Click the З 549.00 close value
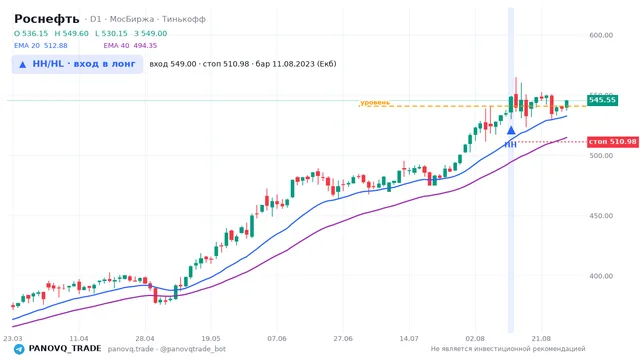This screenshot has width=640, height=360. (x=151, y=33)
